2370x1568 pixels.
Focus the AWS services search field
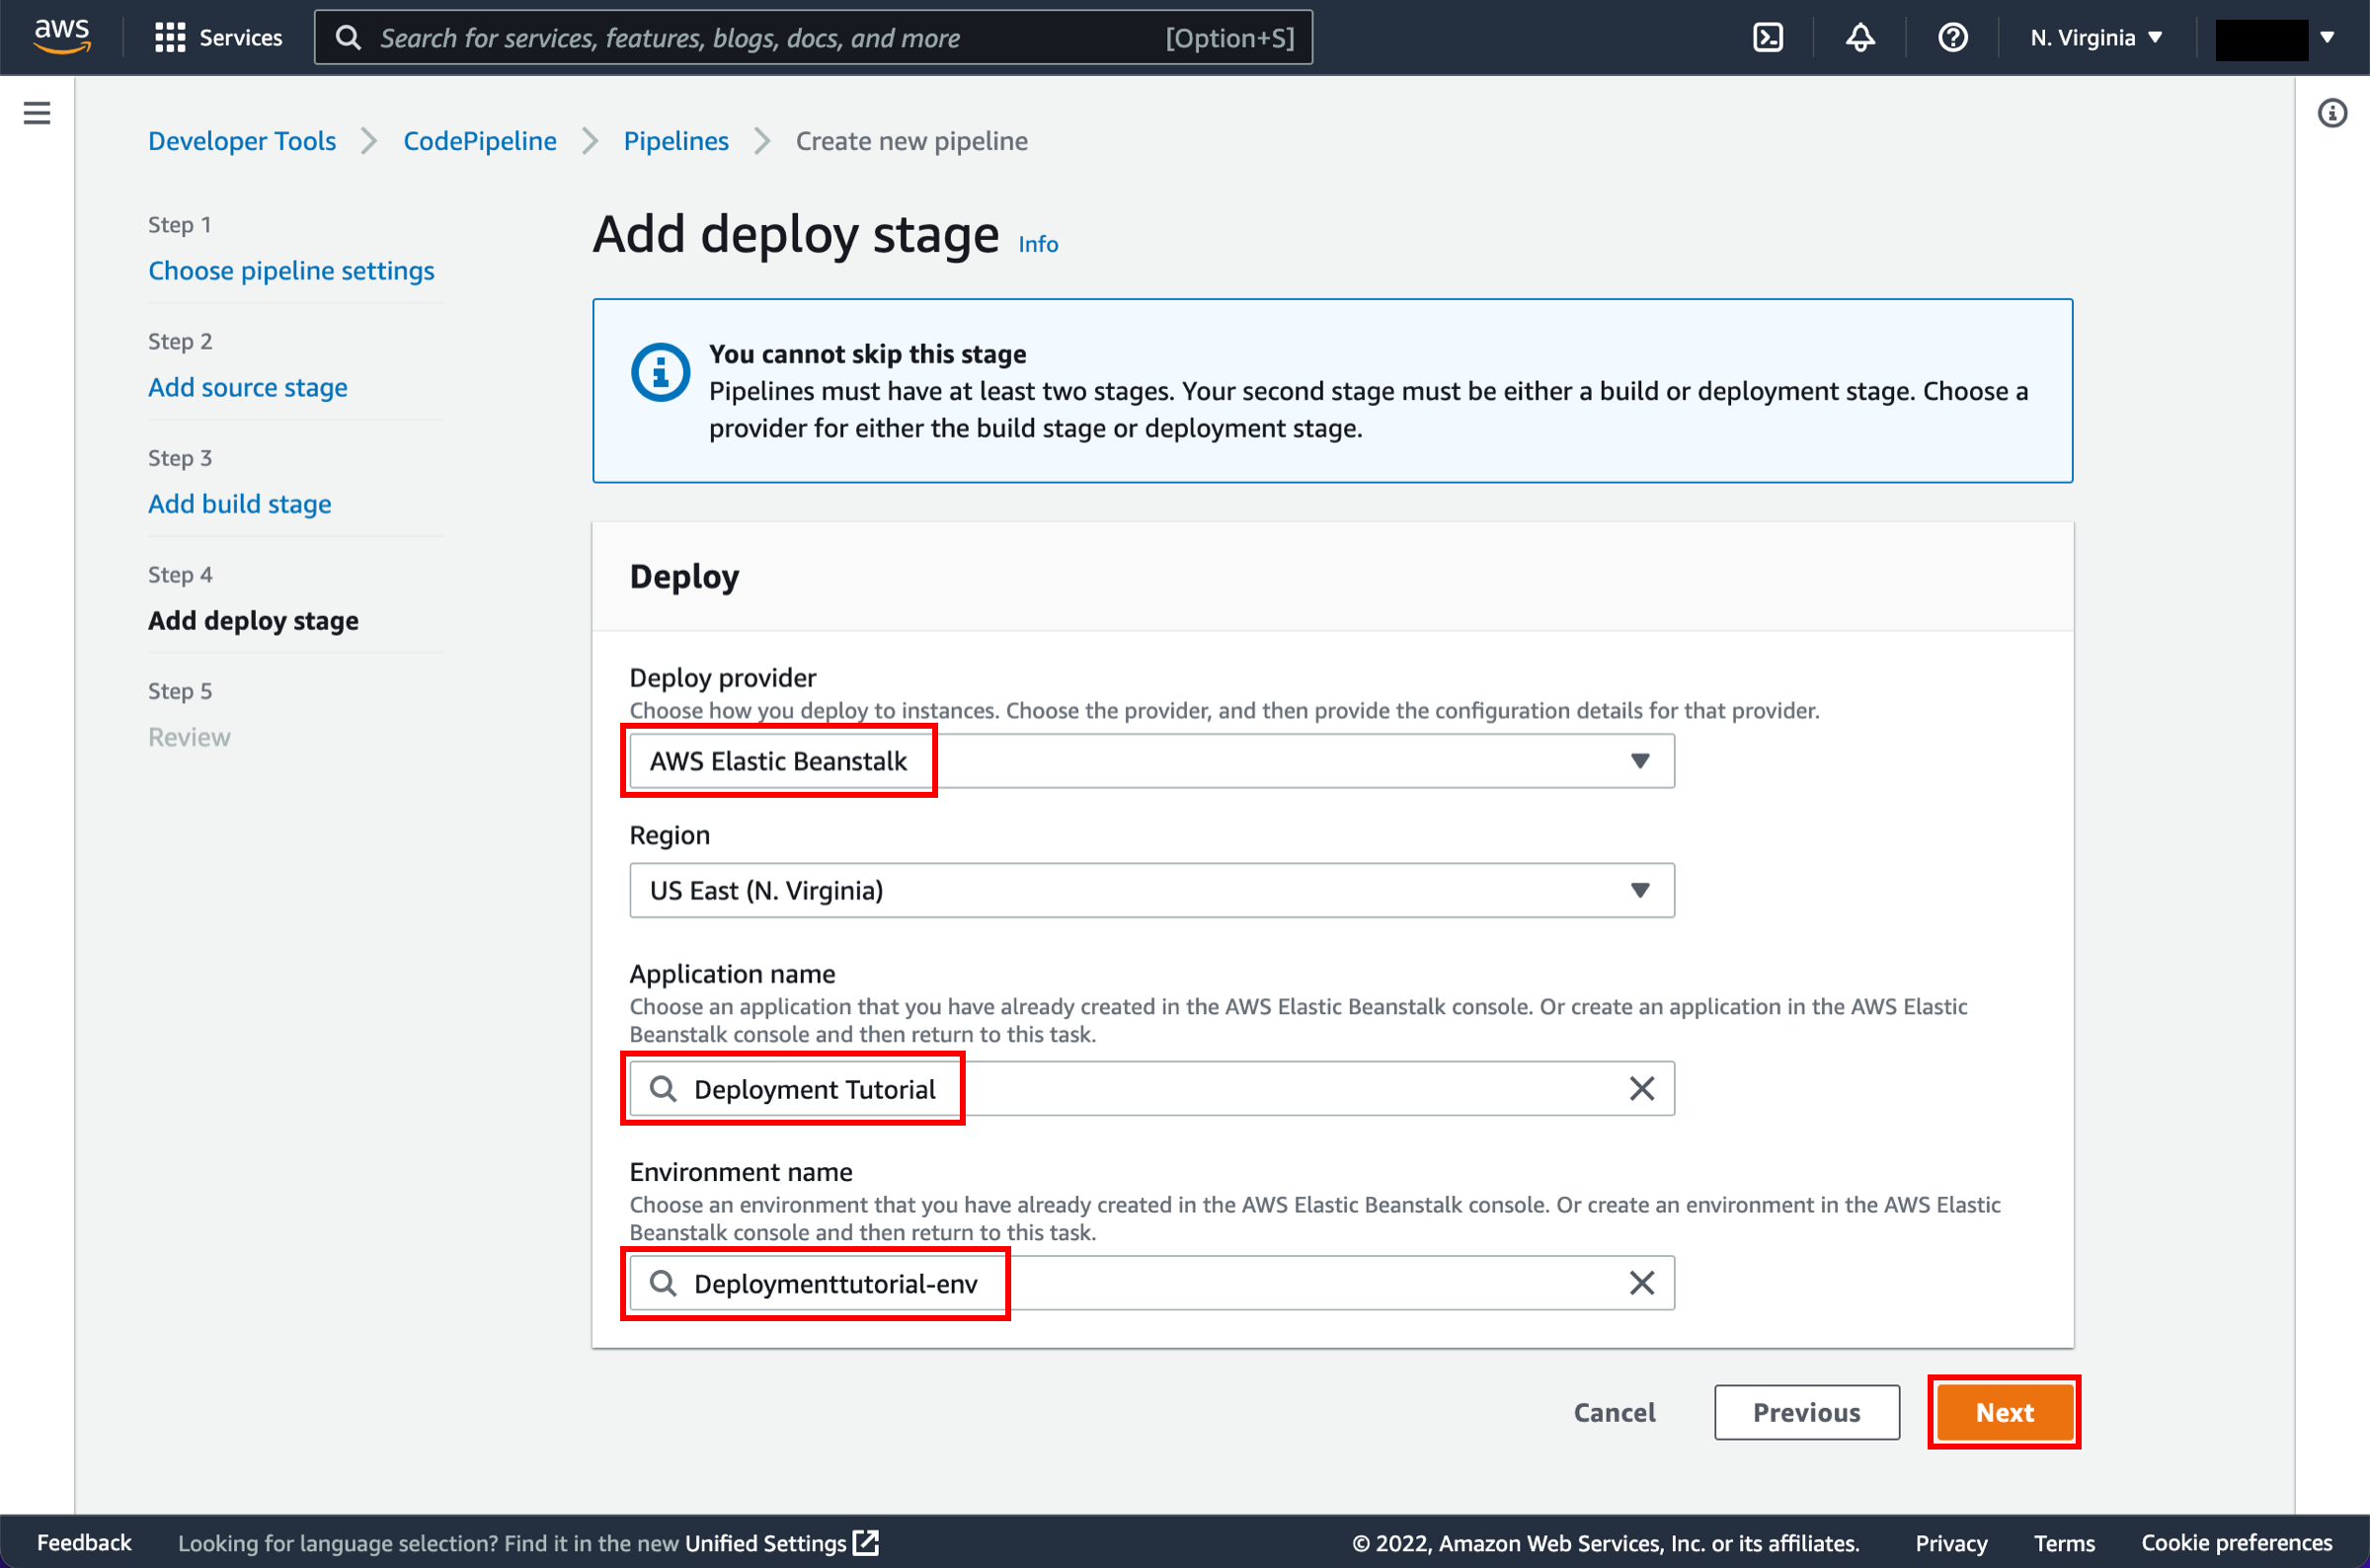[x=813, y=38]
